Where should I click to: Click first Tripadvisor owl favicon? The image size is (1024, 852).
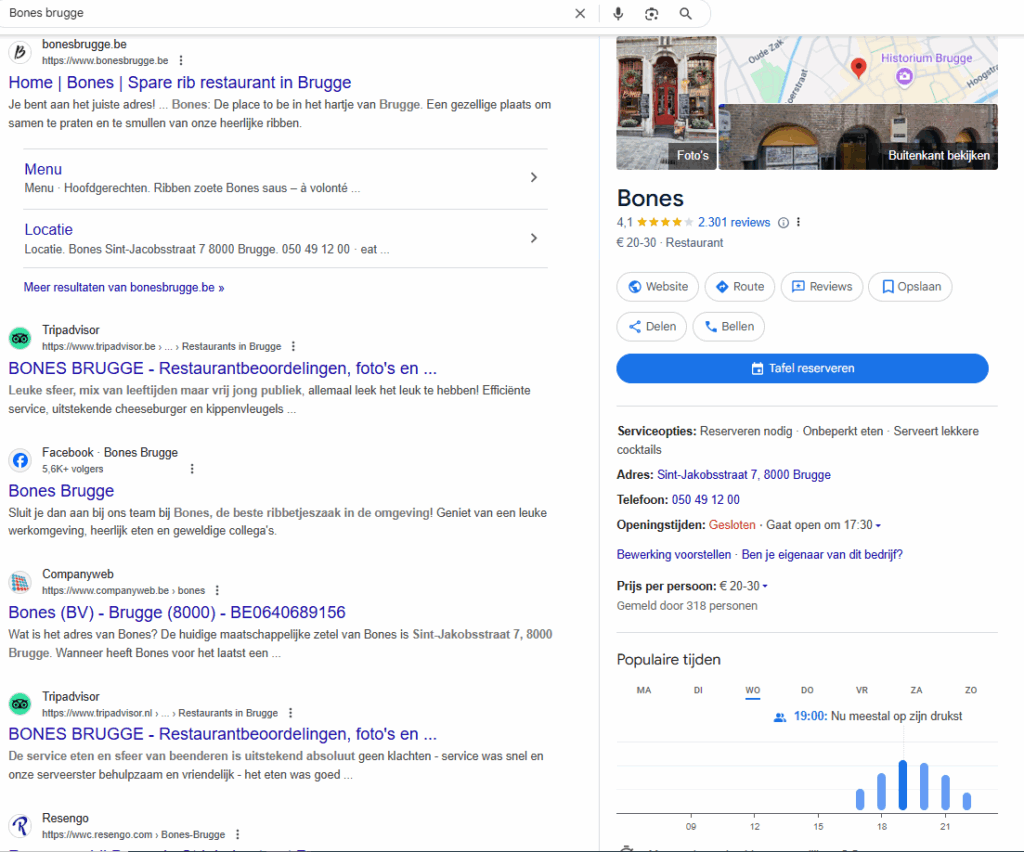coord(20,338)
